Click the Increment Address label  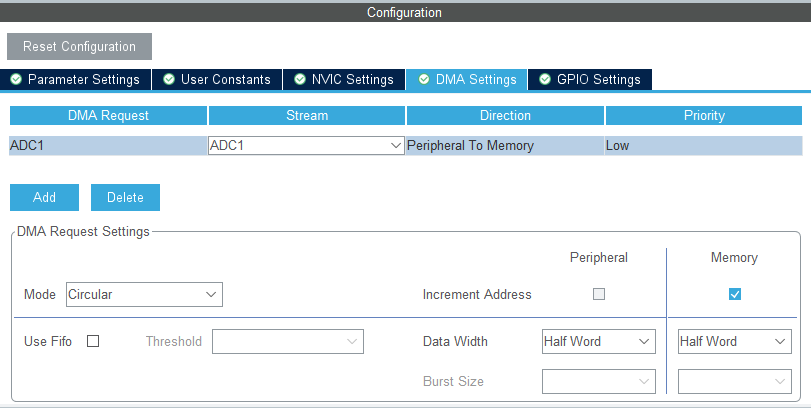point(477,294)
